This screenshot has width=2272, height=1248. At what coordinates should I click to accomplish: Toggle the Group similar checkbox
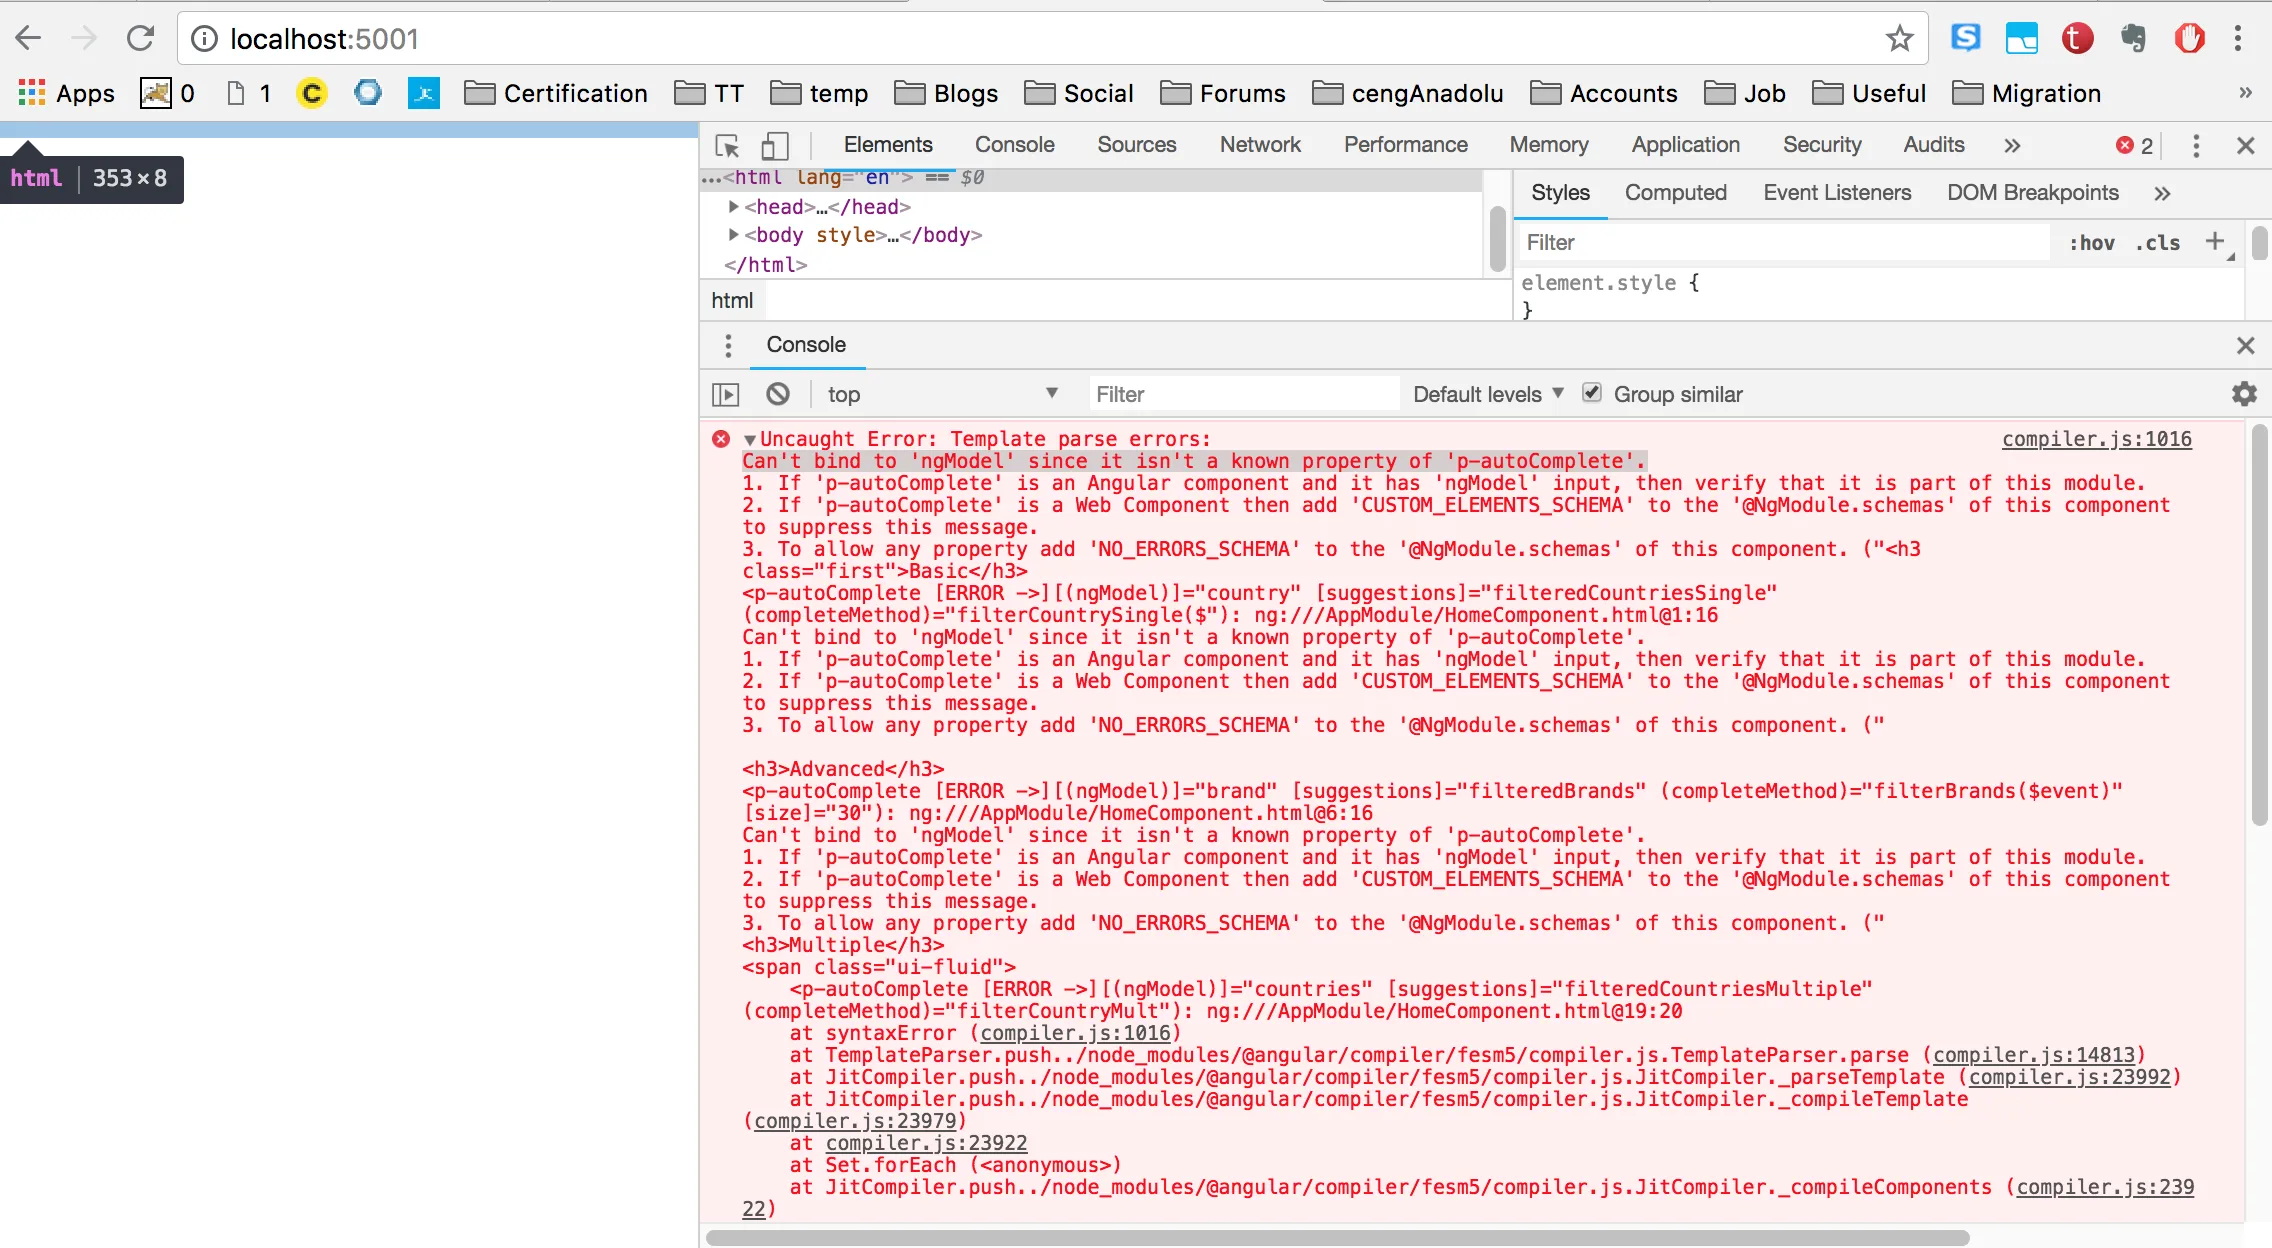point(1592,393)
